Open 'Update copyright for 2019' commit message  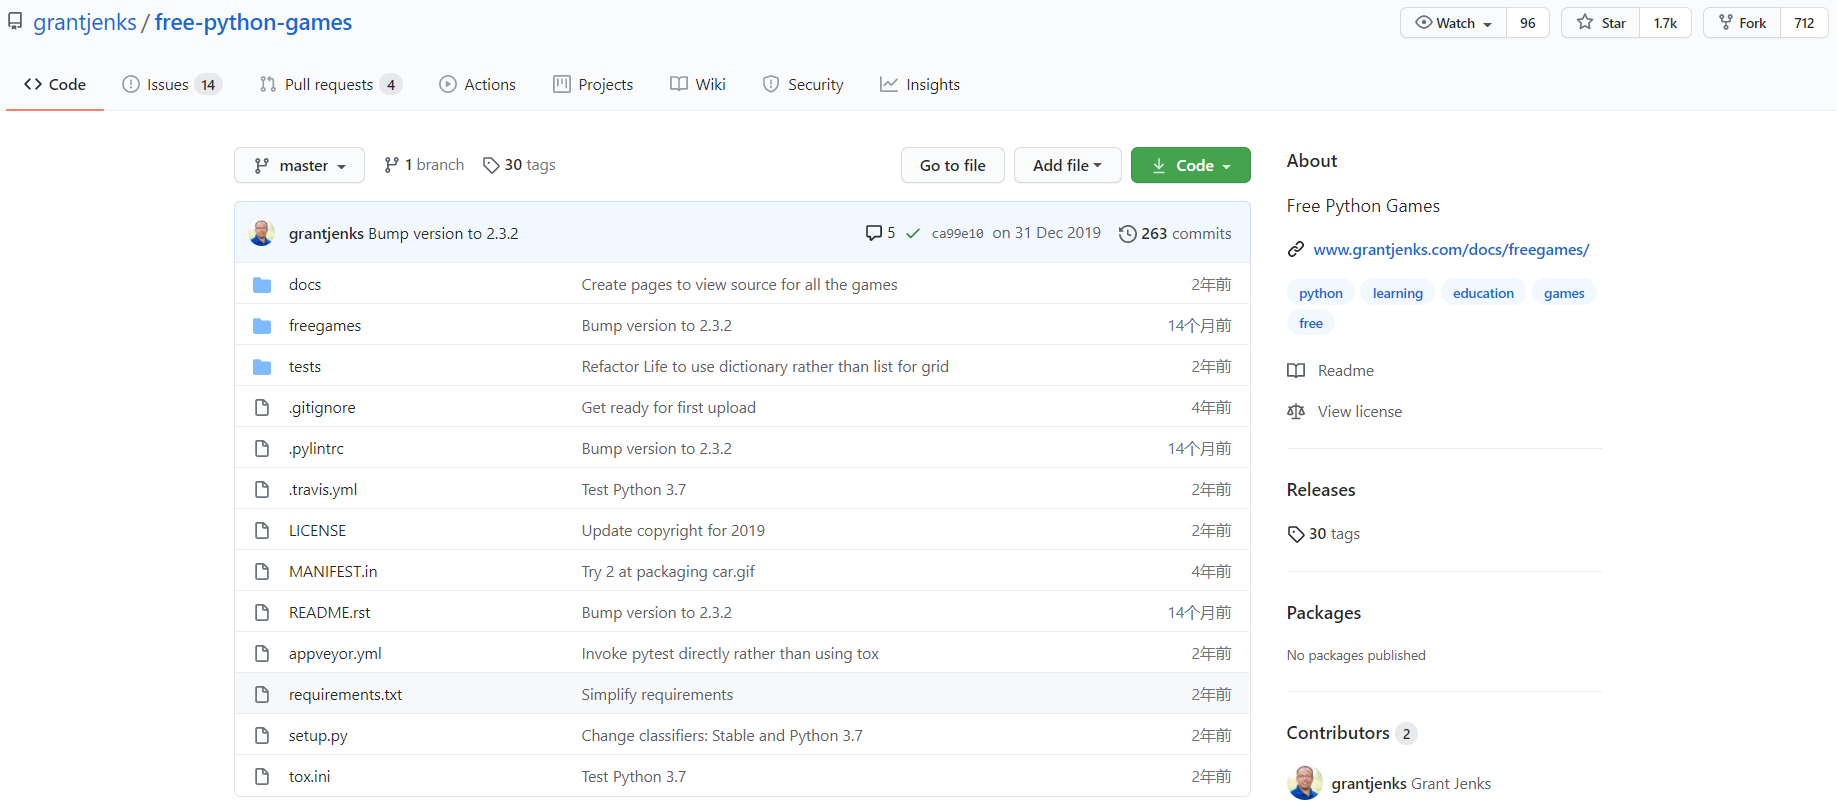(673, 531)
